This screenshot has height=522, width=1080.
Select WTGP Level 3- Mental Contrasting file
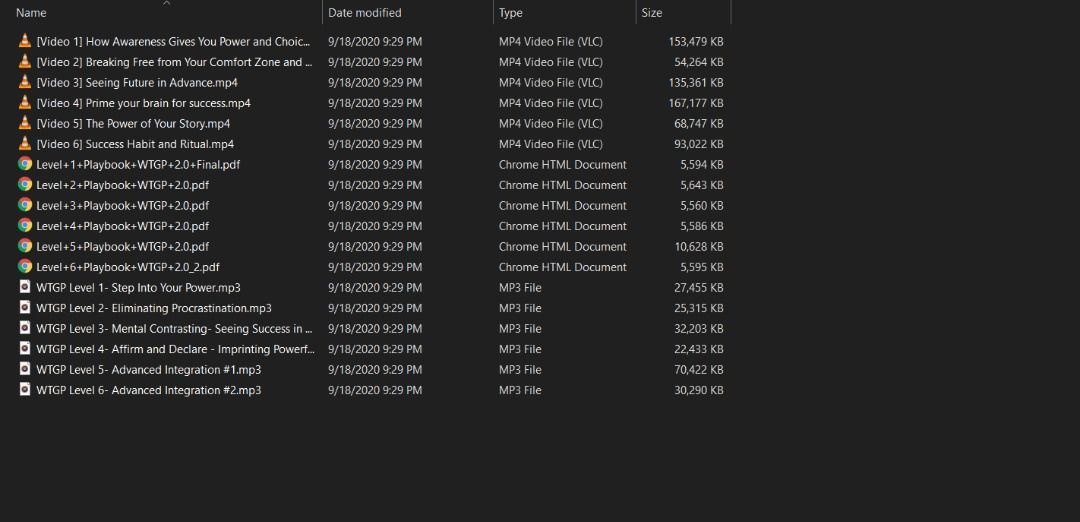coord(174,328)
